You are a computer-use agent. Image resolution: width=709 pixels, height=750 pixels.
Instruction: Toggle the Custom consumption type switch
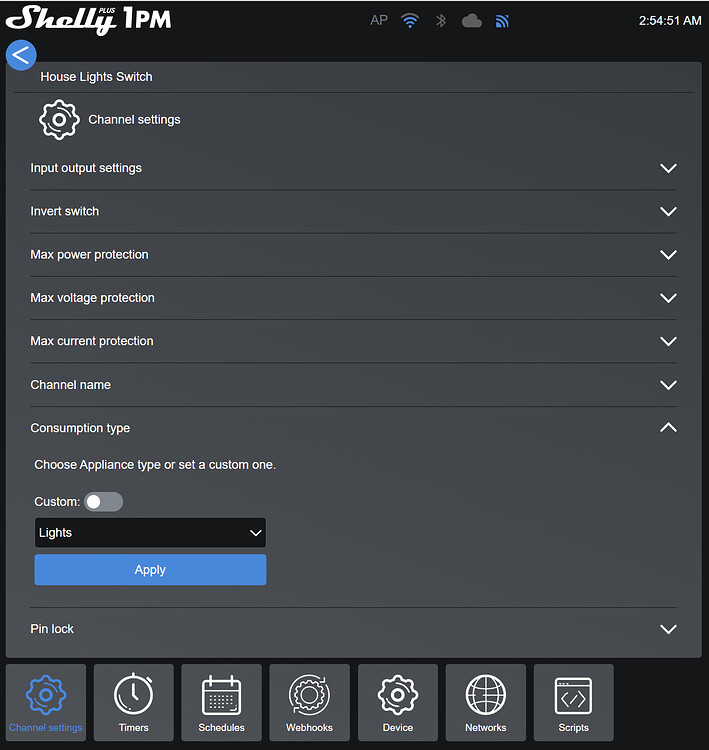(103, 502)
